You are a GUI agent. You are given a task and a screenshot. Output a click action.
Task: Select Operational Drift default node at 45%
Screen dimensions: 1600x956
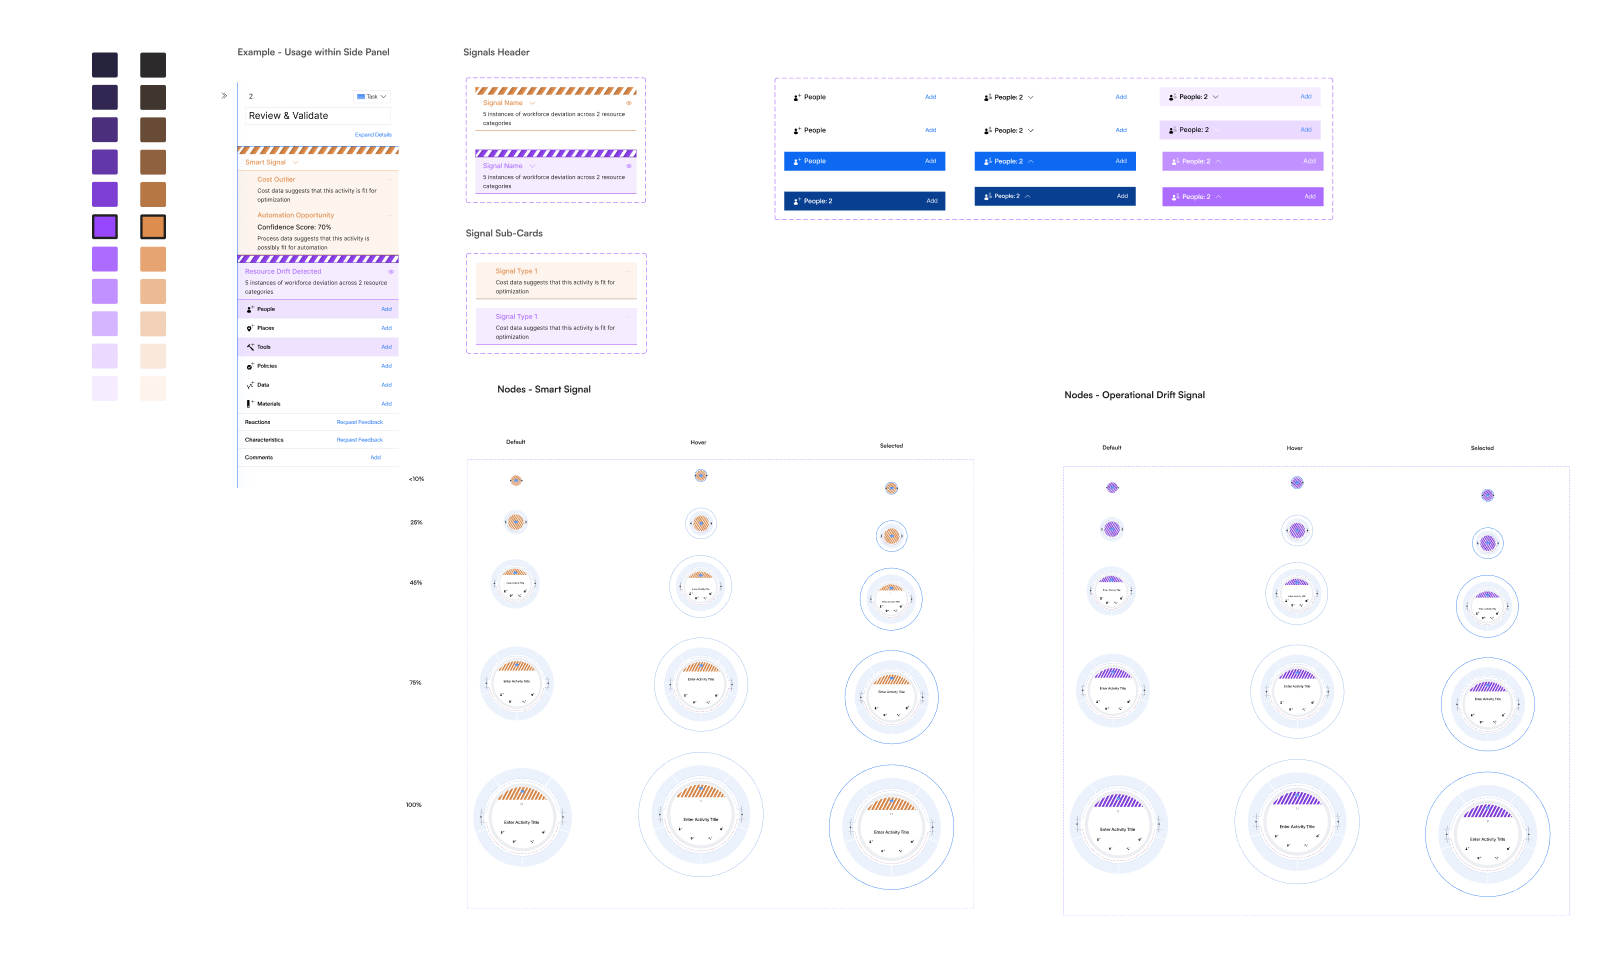(x=1112, y=590)
